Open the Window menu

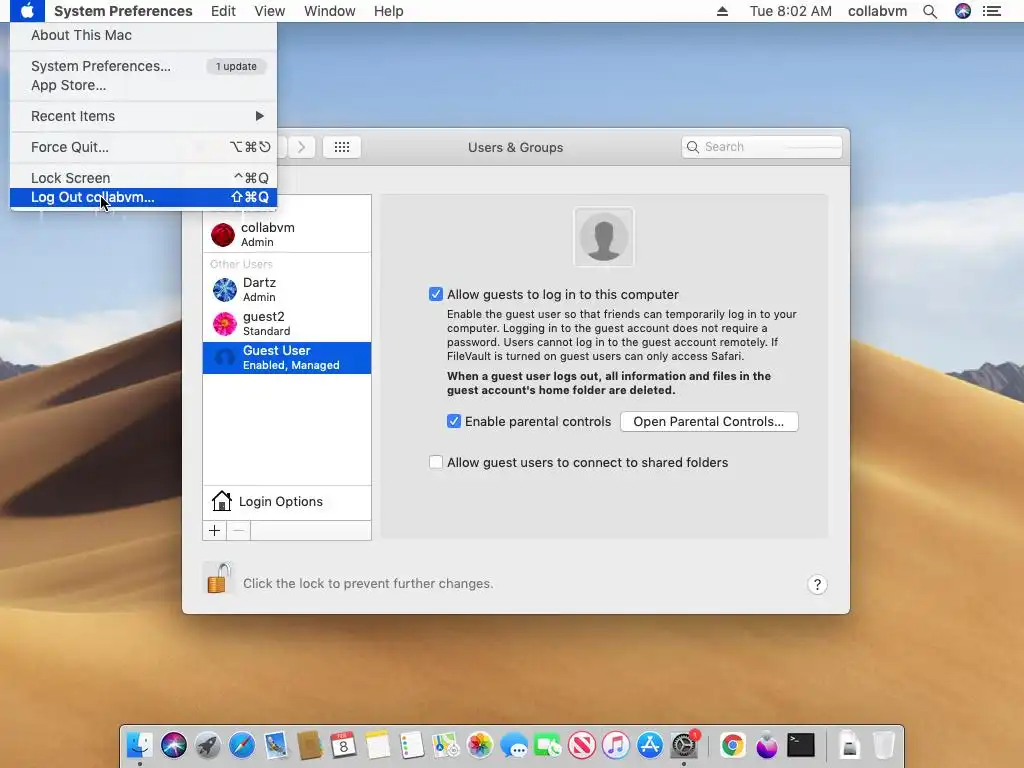329,11
